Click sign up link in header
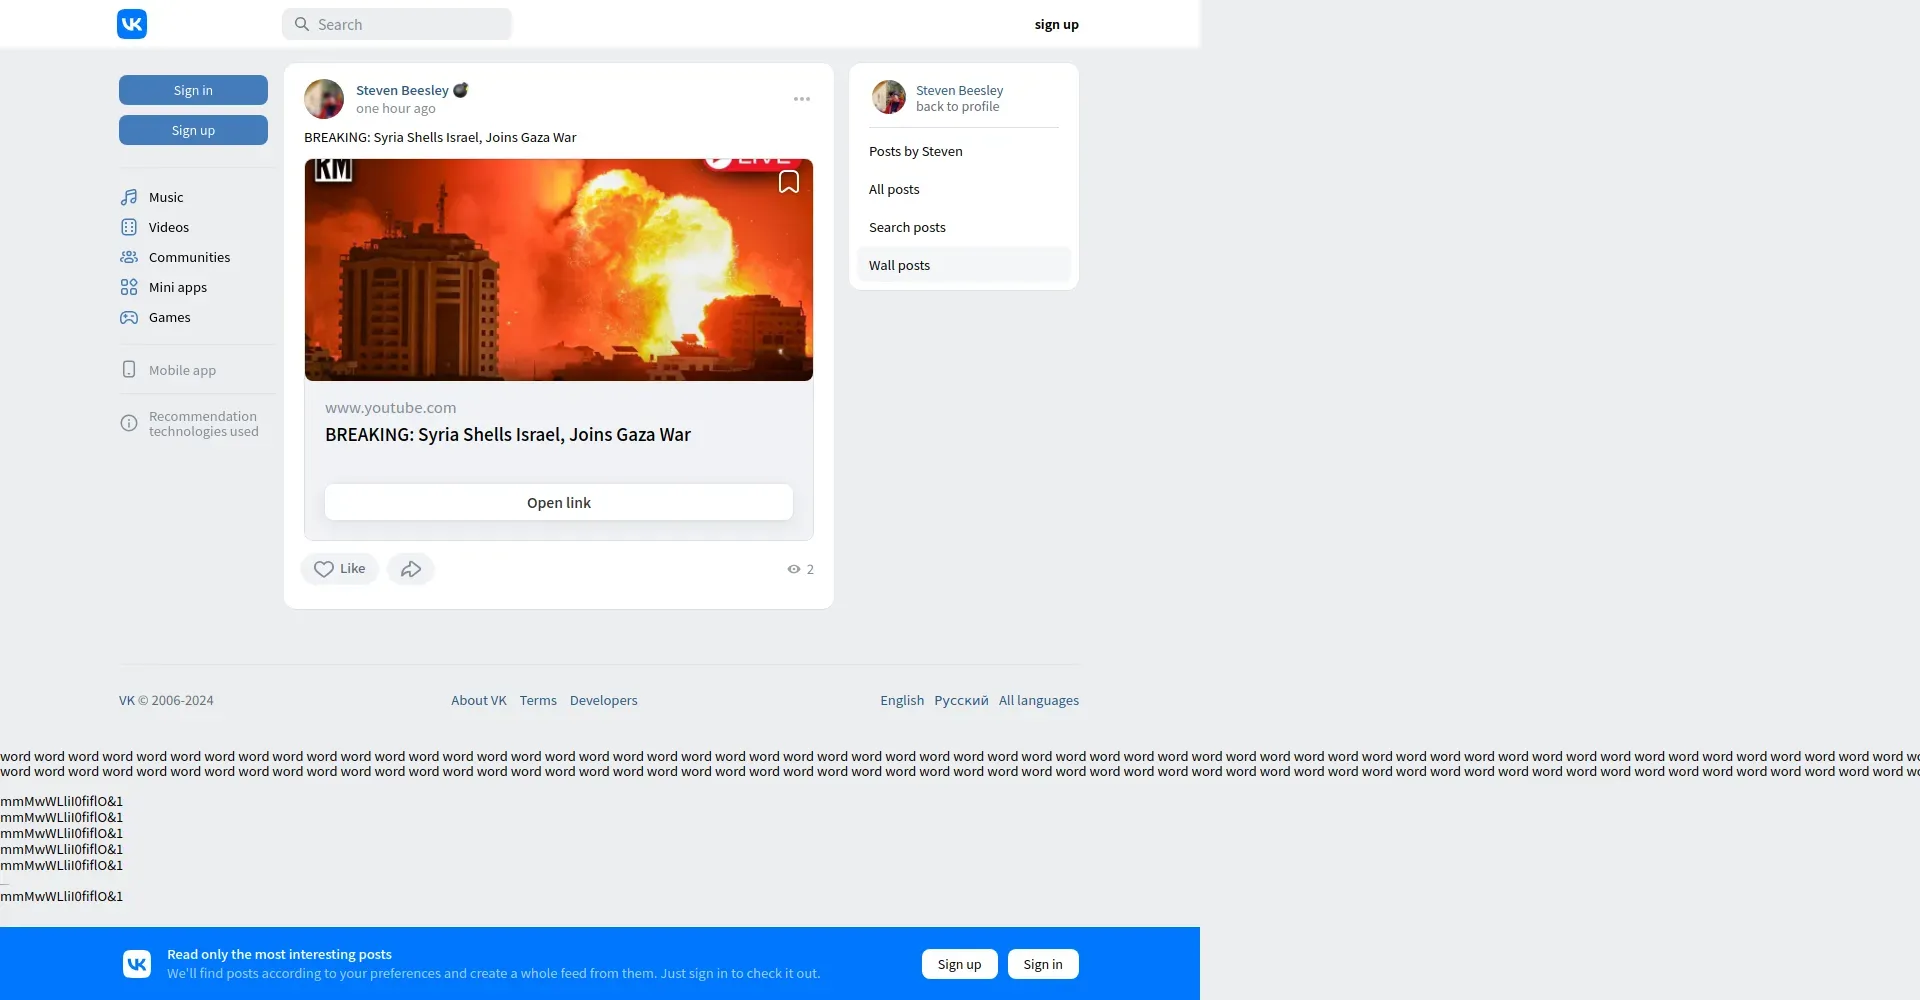Image resolution: width=1920 pixels, height=1000 pixels. tap(1057, 24)
